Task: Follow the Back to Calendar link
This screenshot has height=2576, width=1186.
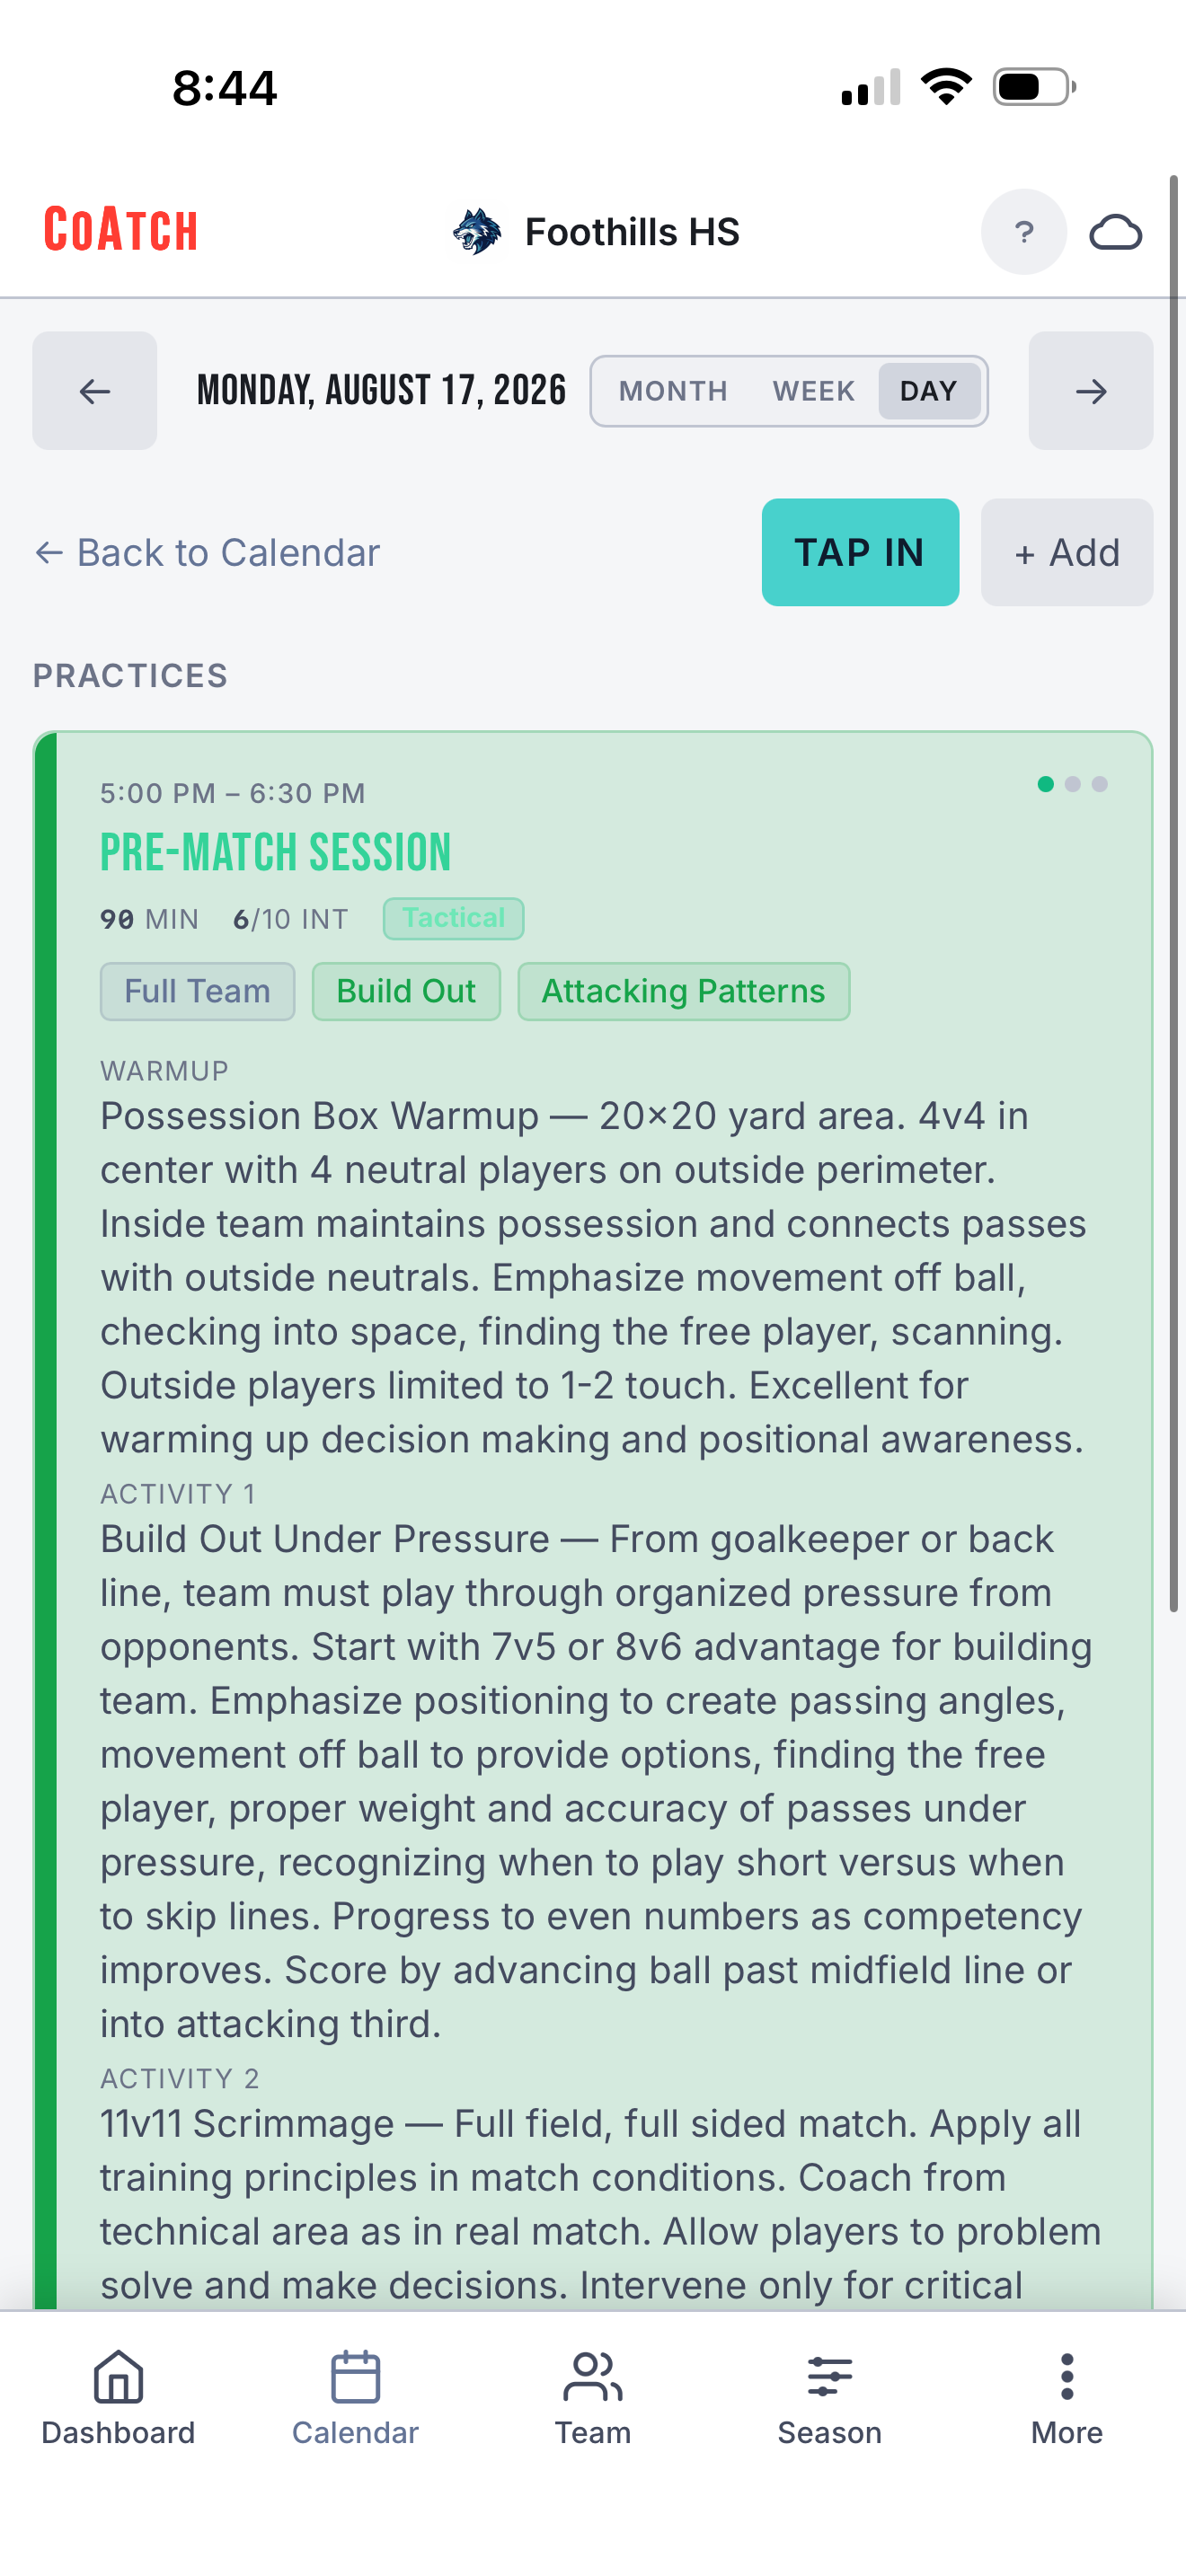Action: click(x=208, y=552)
